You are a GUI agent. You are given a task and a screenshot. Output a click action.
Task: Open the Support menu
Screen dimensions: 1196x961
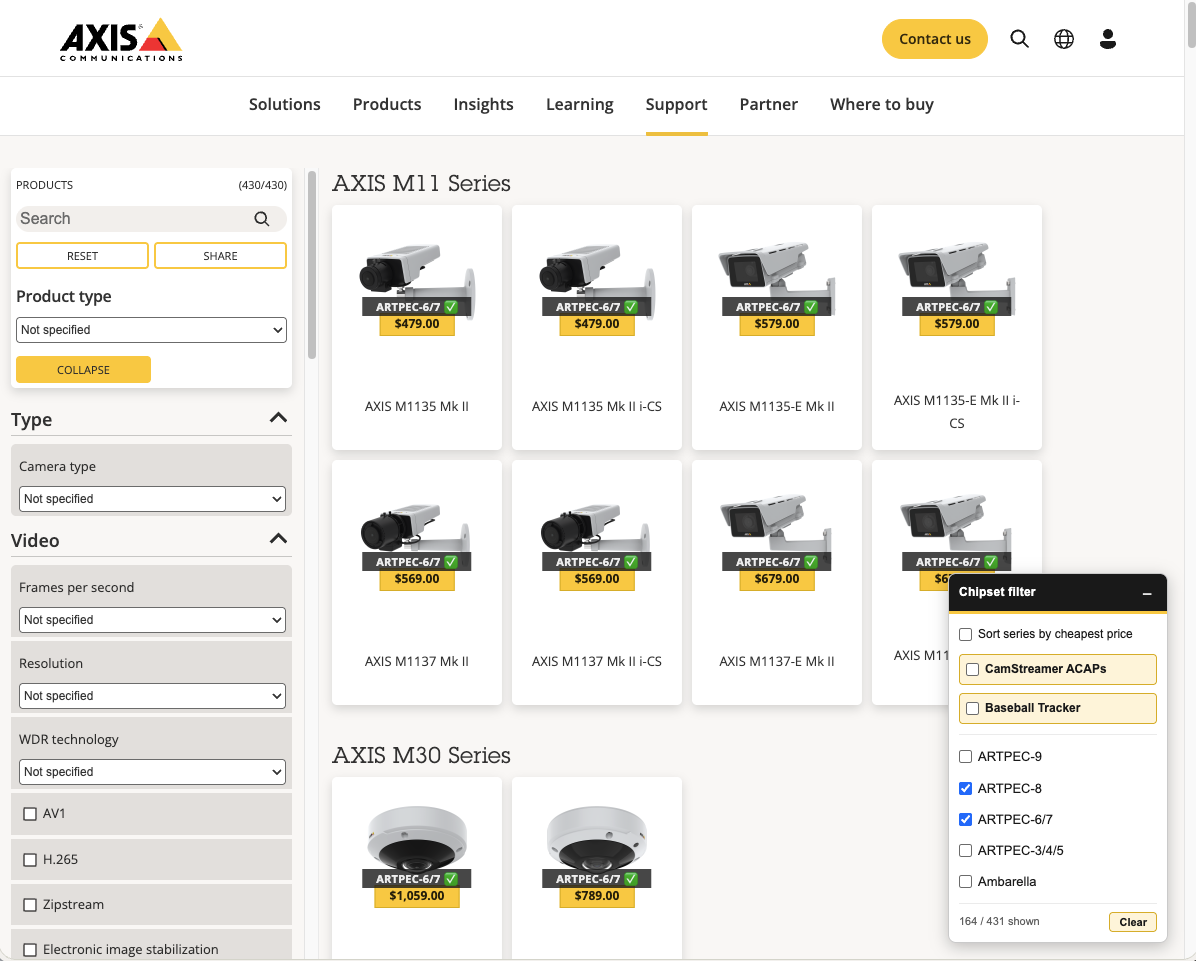click(x=677, y=104)
